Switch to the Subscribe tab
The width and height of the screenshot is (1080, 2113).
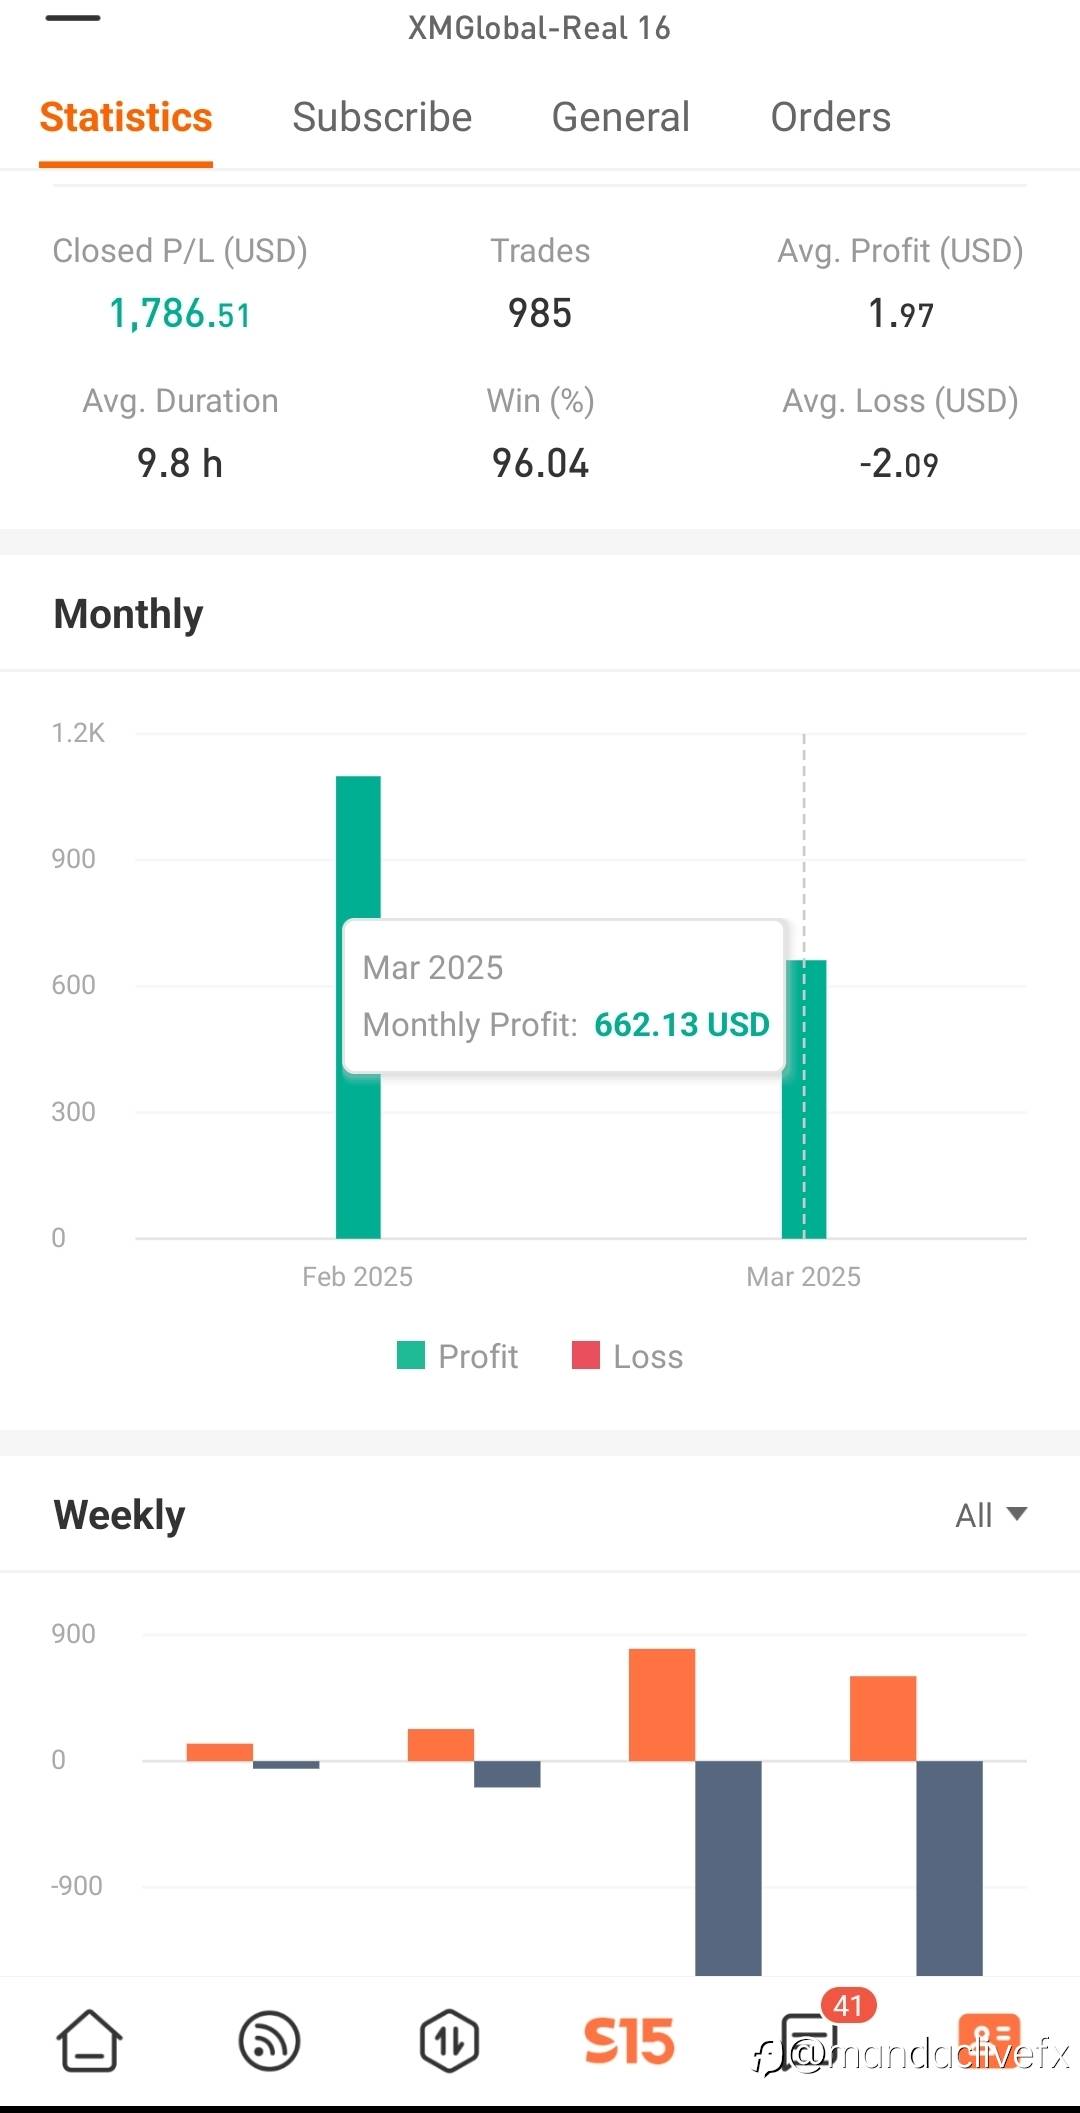click(382, 117)
